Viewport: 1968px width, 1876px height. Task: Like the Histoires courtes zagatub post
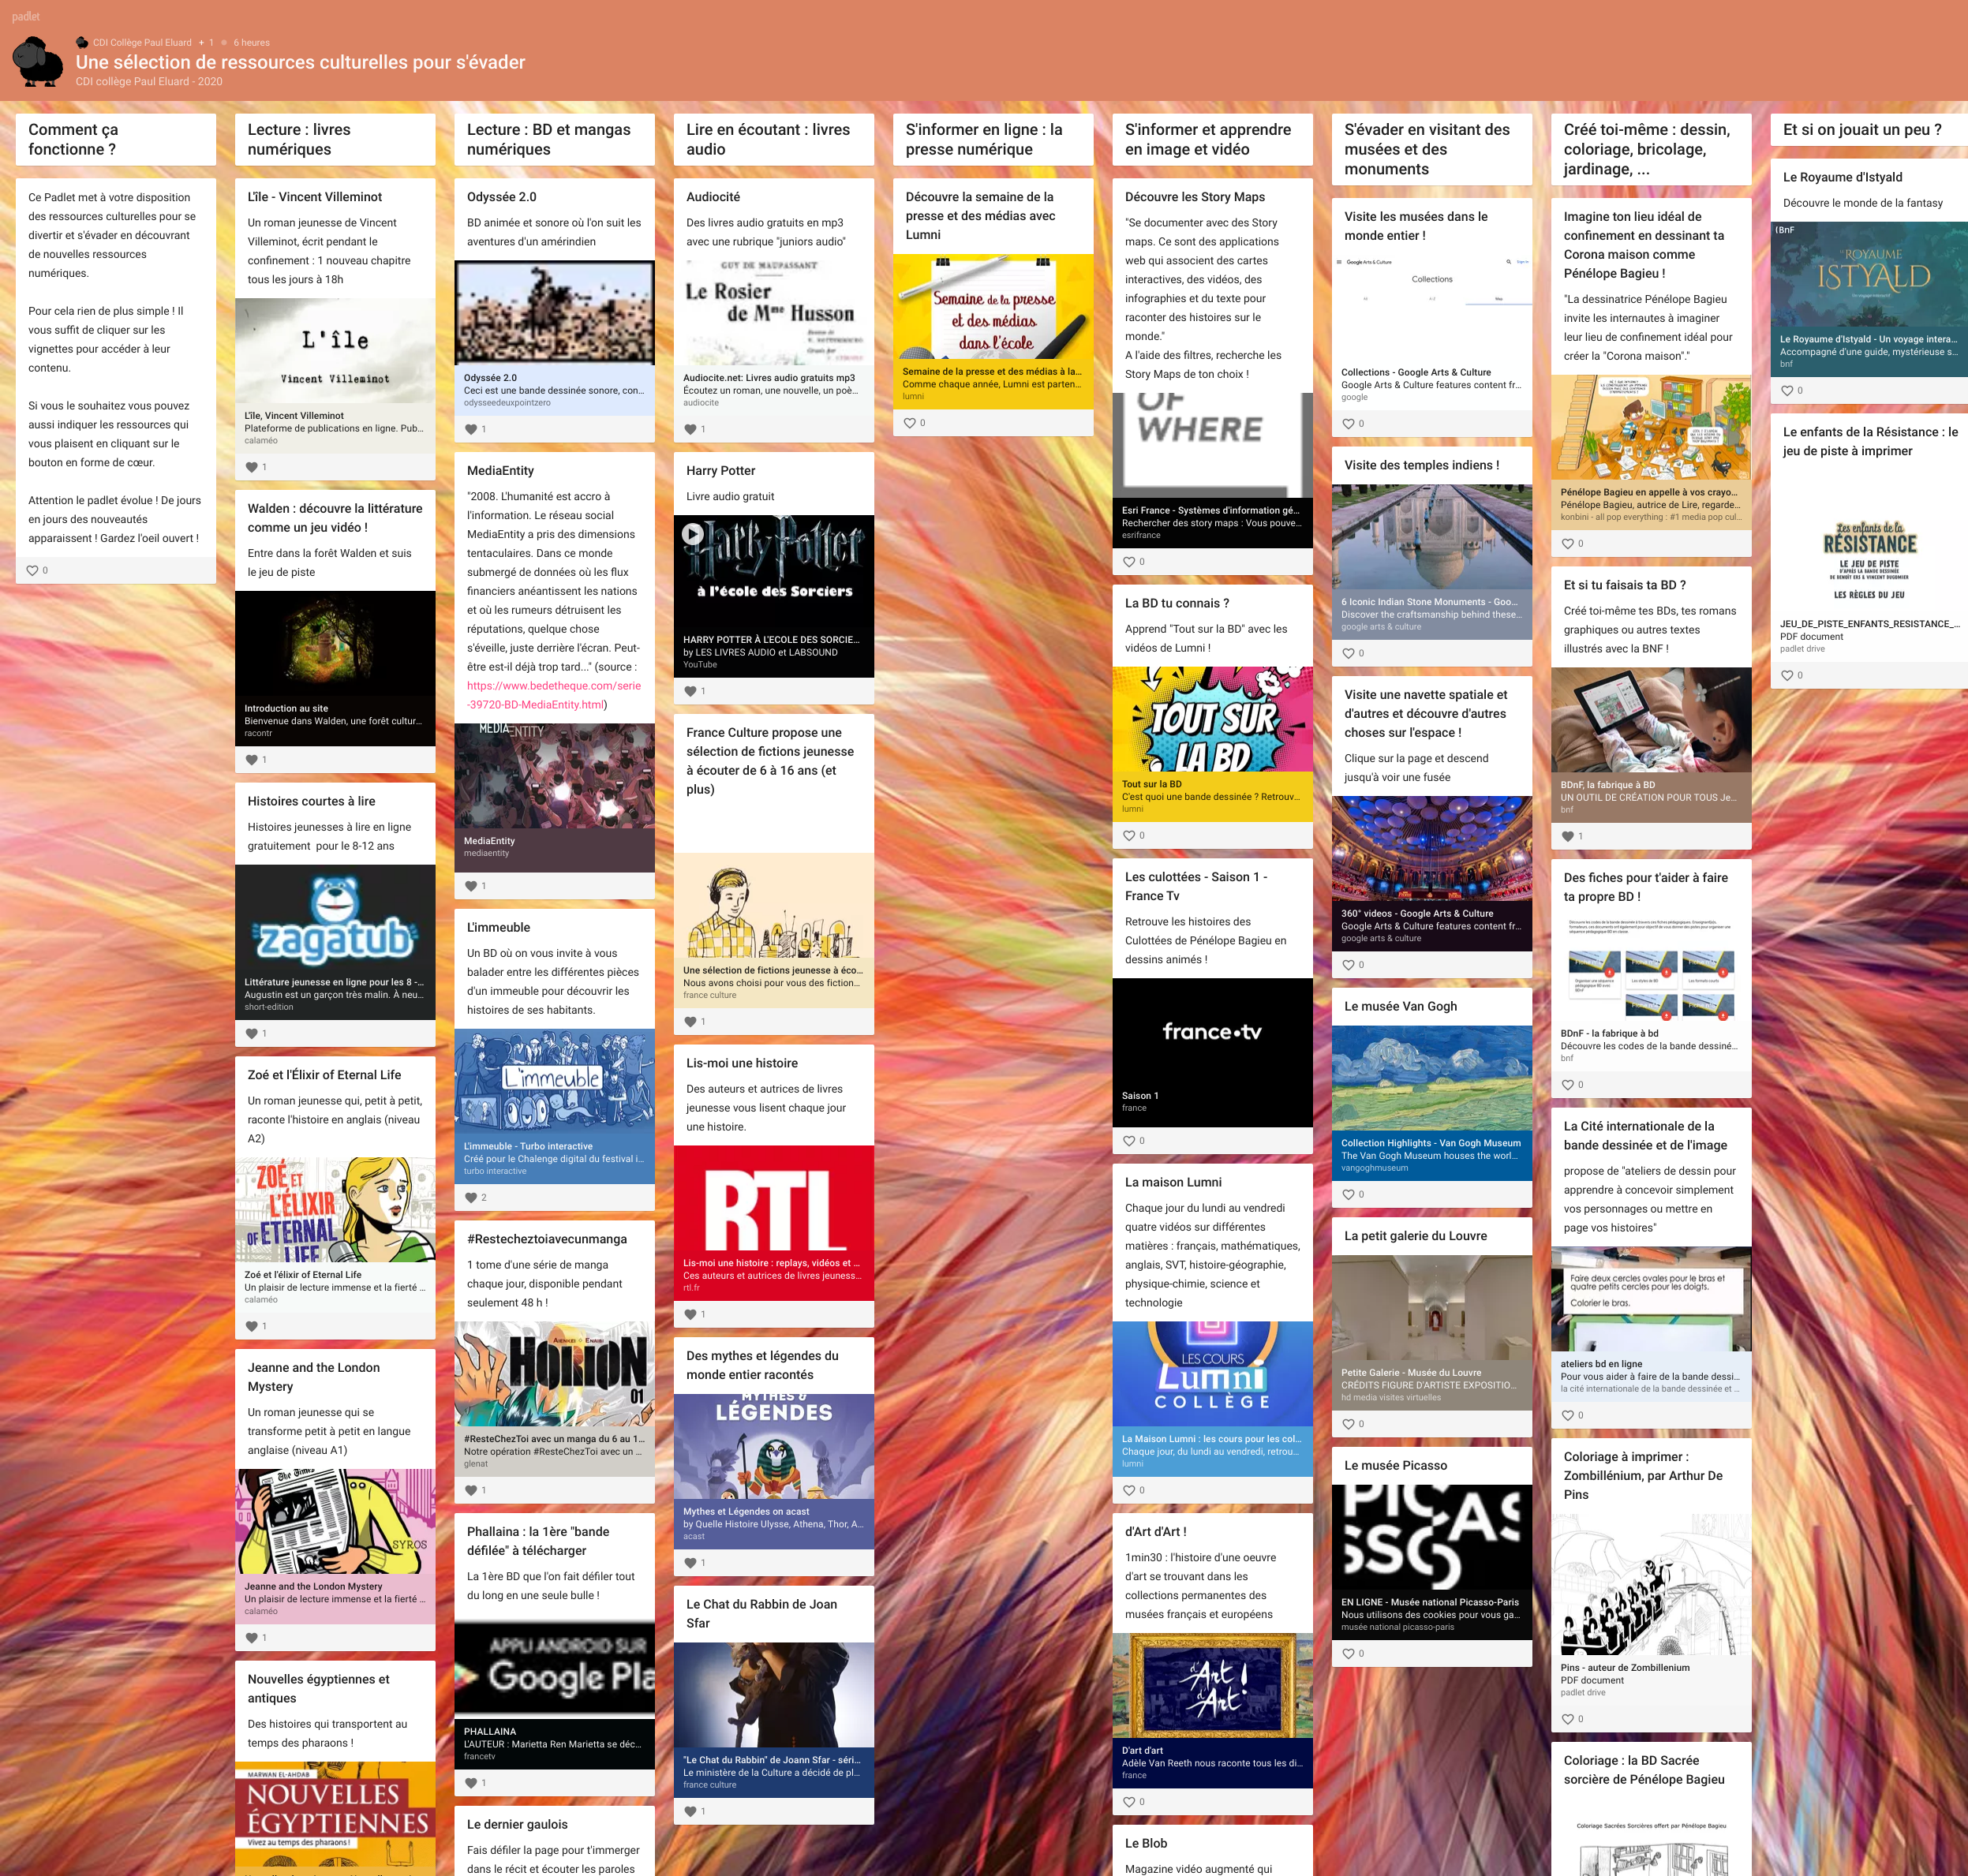tap(251, 1034)
